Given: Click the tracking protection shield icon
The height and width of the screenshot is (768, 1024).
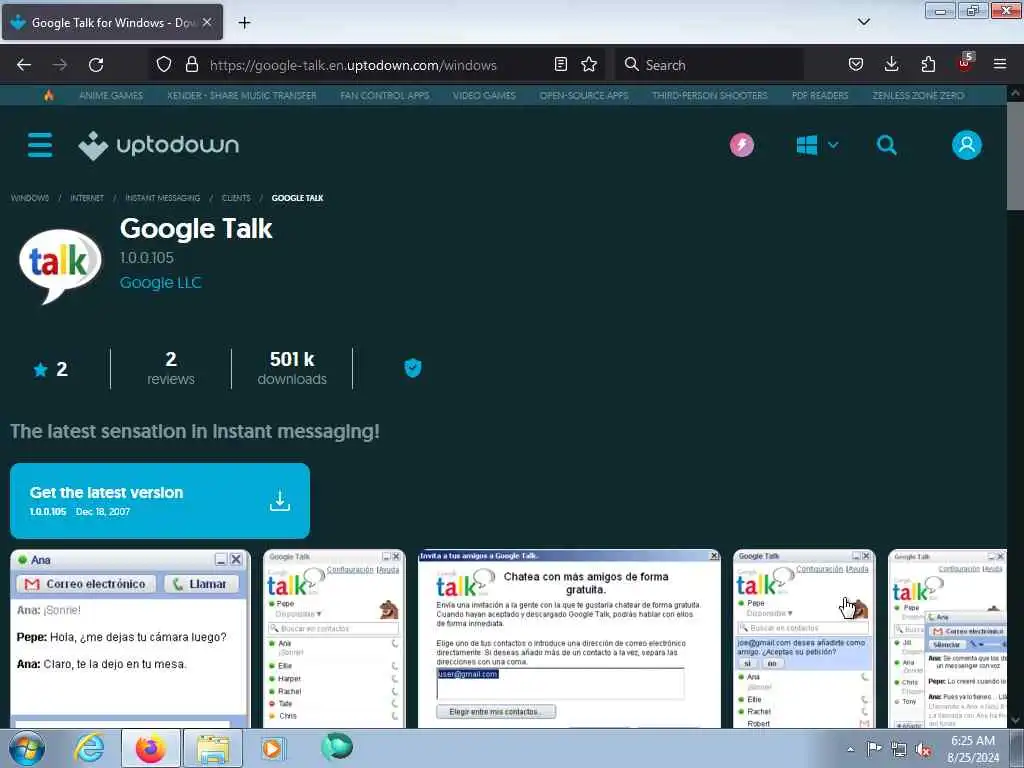Looking at the screenshot, I should pos(164,64).
